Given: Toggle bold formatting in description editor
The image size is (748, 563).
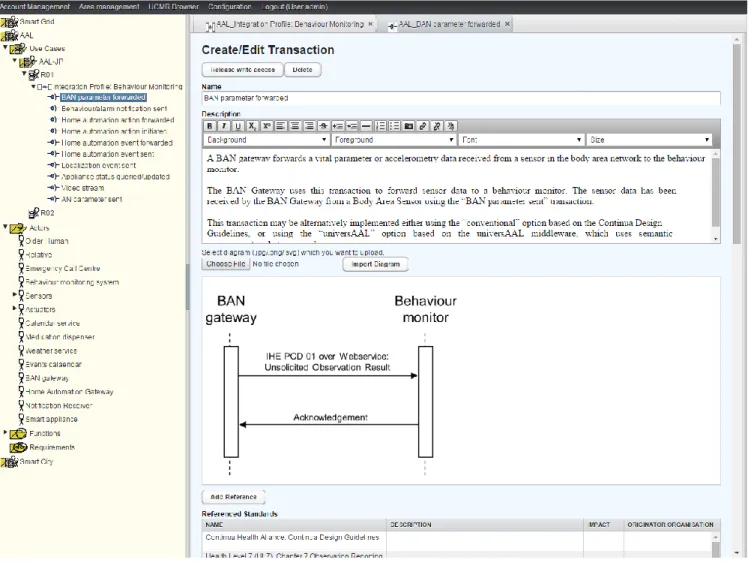Looking at the screenshot, I should pos(209,126).
